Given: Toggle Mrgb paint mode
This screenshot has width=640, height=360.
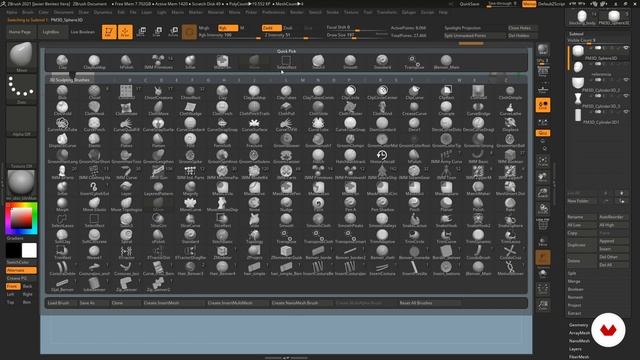Looking at the screenshot, I should pyautogui.click(x=204, y=28).
